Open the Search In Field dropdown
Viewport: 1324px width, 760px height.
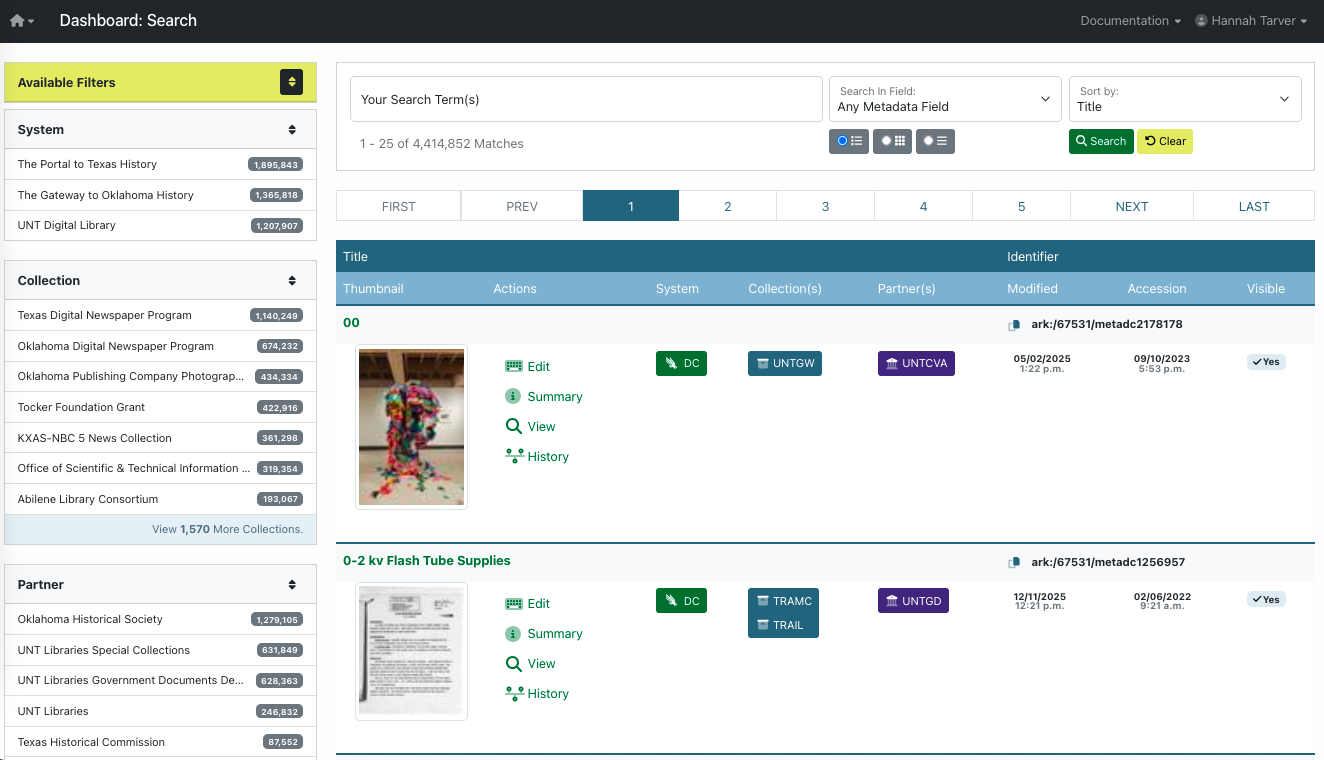tap(944, 98)
